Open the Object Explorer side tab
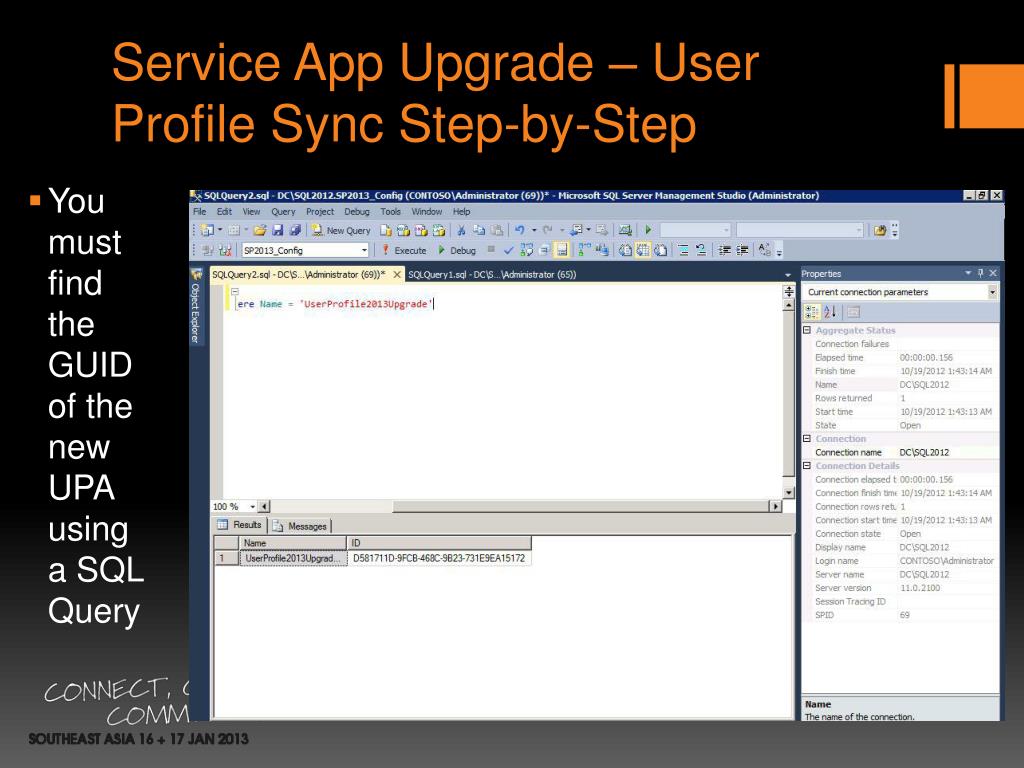 coord(195,306)
